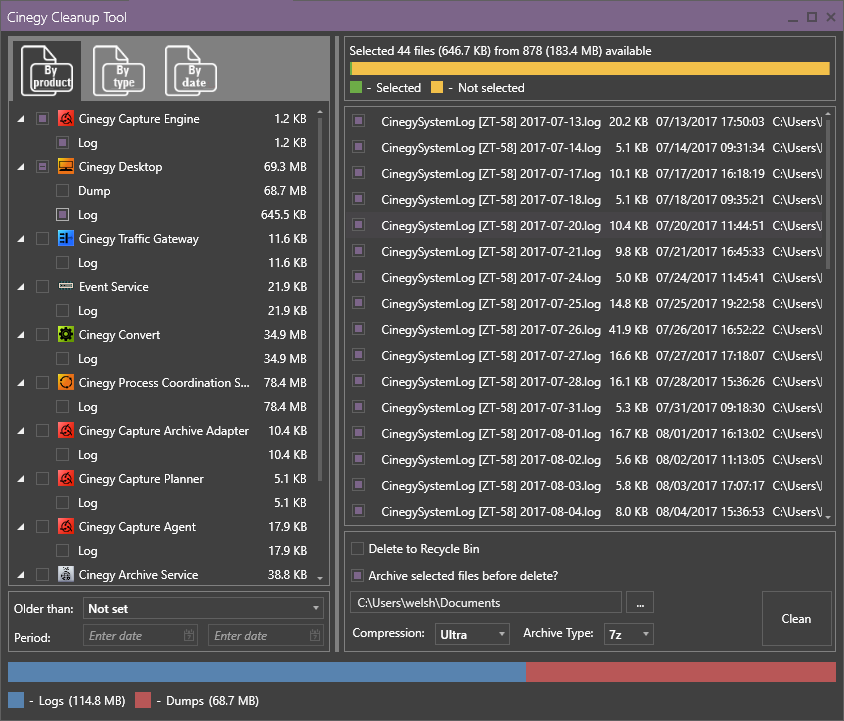Select the Cinegy Capture Archive Adapter row
Viewport: 844px width, 721px height.
click(164, 430)
